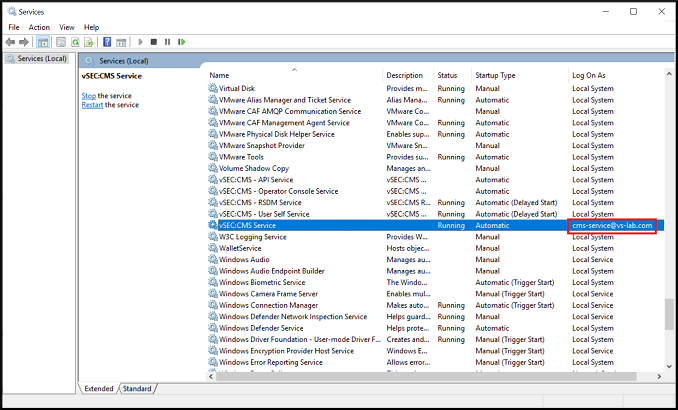
Task: Switch to the Standard tab
Action: click(x=137, y=388)
